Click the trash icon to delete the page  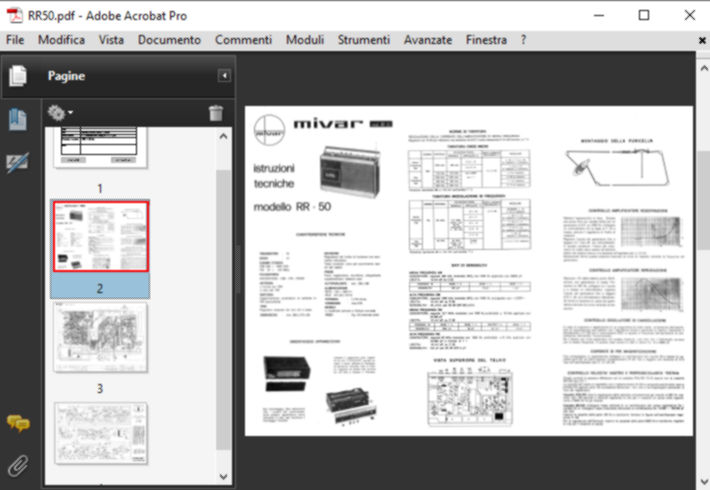tap(216, 113)
